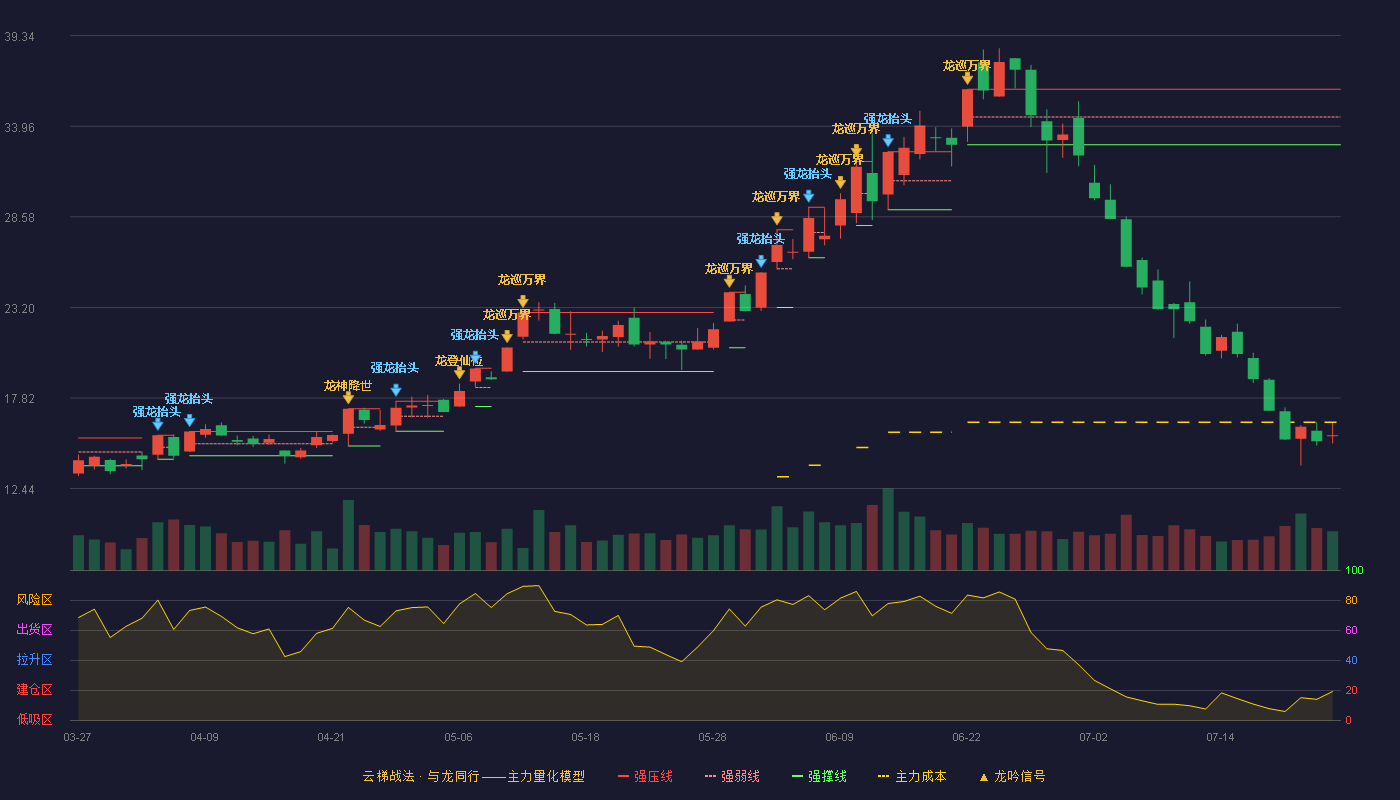Click the blue 40 indicator axis value
The height and width of the screenshot is (800, 1400).
tap(1351, 660)
